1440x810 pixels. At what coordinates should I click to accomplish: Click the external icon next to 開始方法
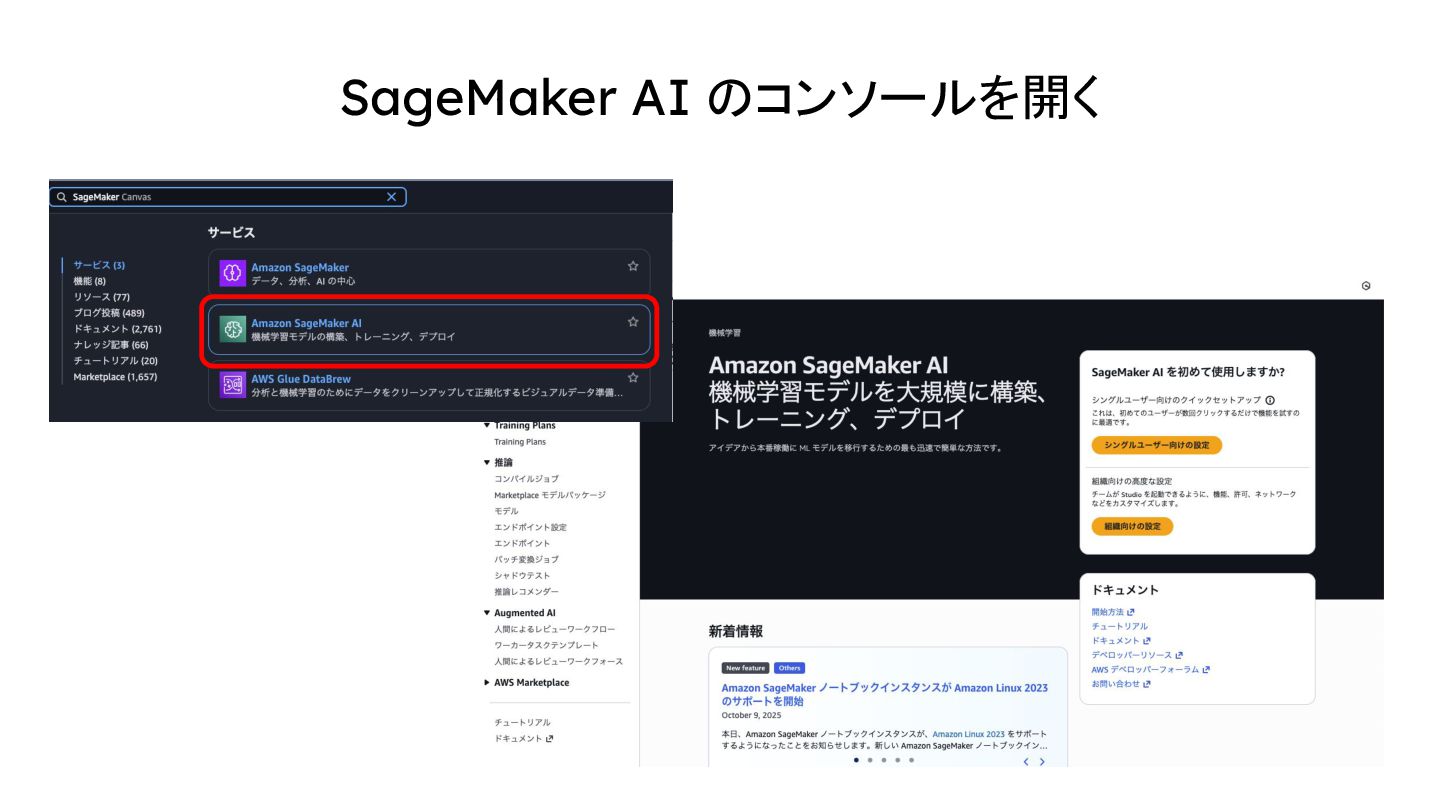coord(1131,612)
